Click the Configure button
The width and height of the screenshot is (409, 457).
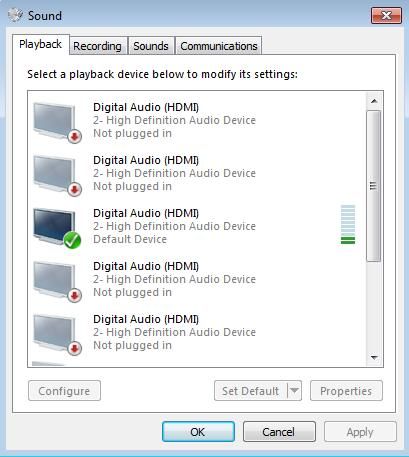[x=64, y=391]
